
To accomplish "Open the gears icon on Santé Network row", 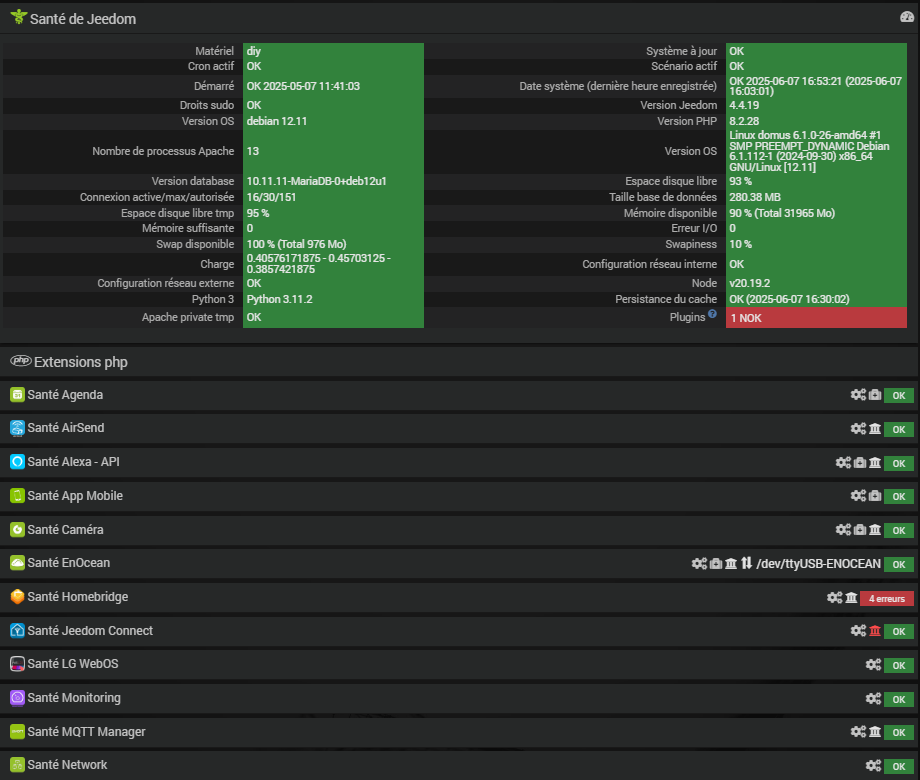I will point(873,766).
